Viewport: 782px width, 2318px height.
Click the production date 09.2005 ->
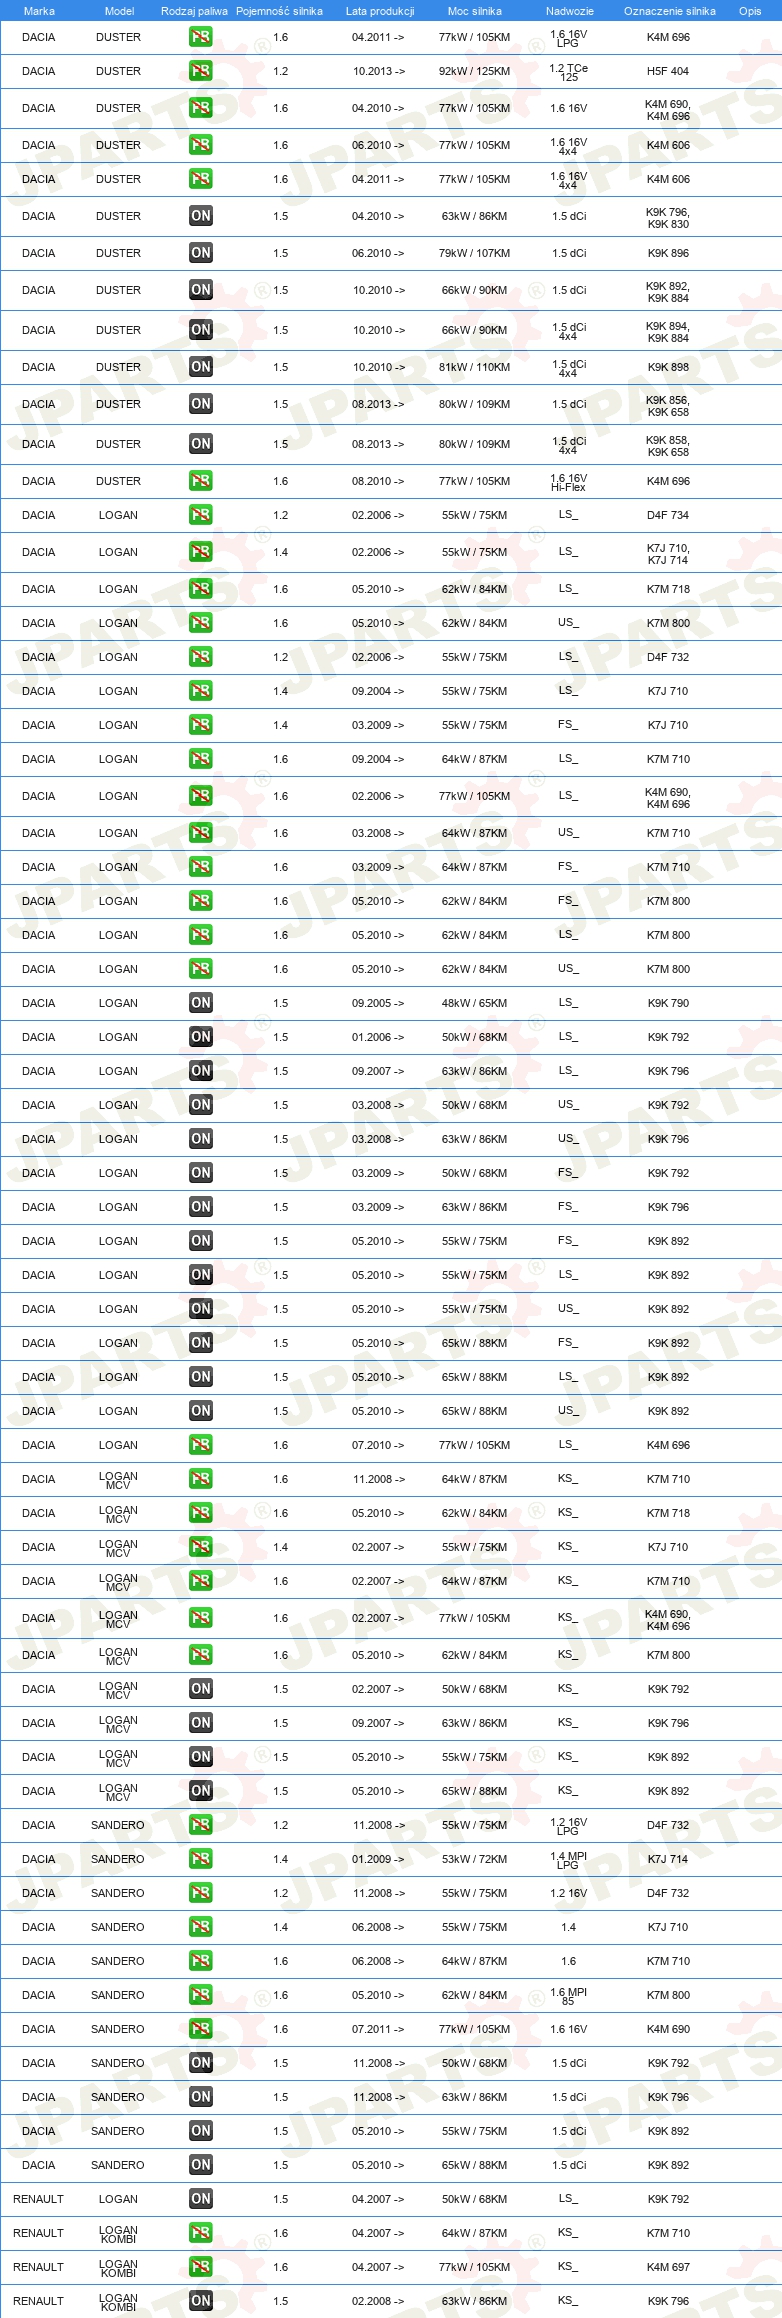[x=378, y=1003]
